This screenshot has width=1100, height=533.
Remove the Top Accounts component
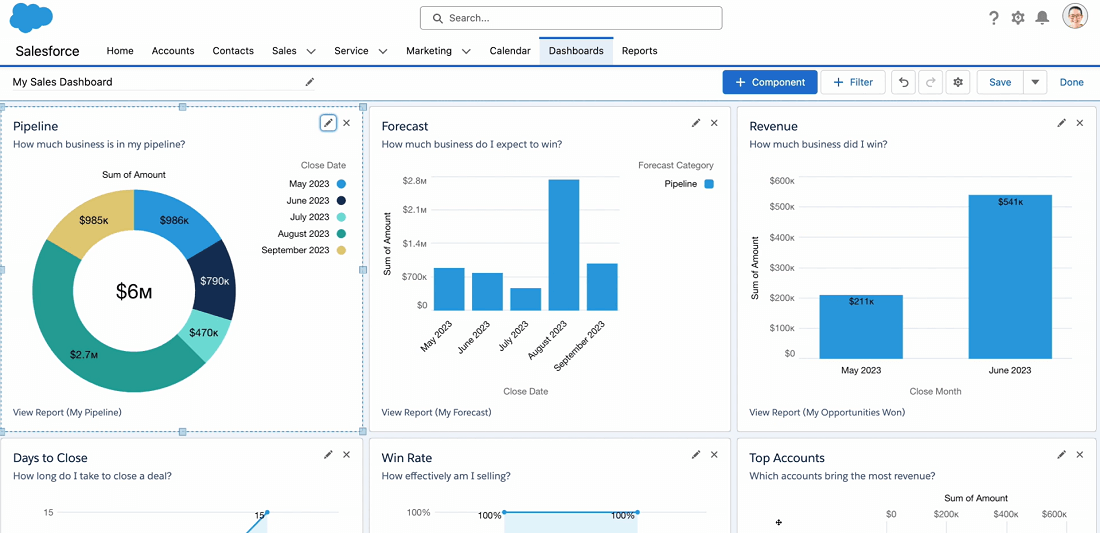coord(1080,454)
